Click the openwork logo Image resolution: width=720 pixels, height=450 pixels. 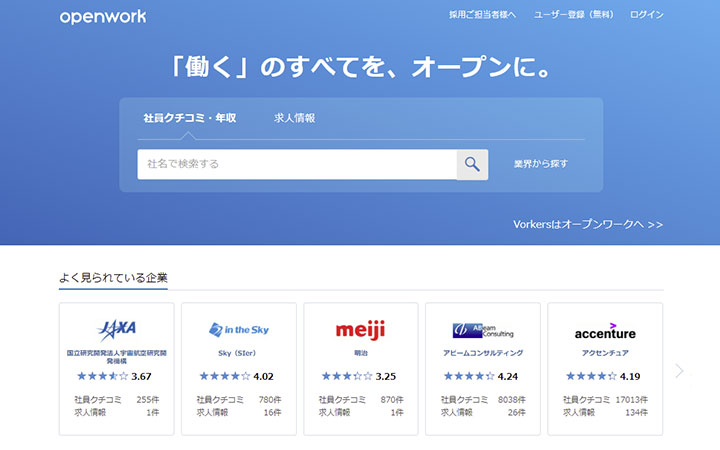[x=102, y=16]
